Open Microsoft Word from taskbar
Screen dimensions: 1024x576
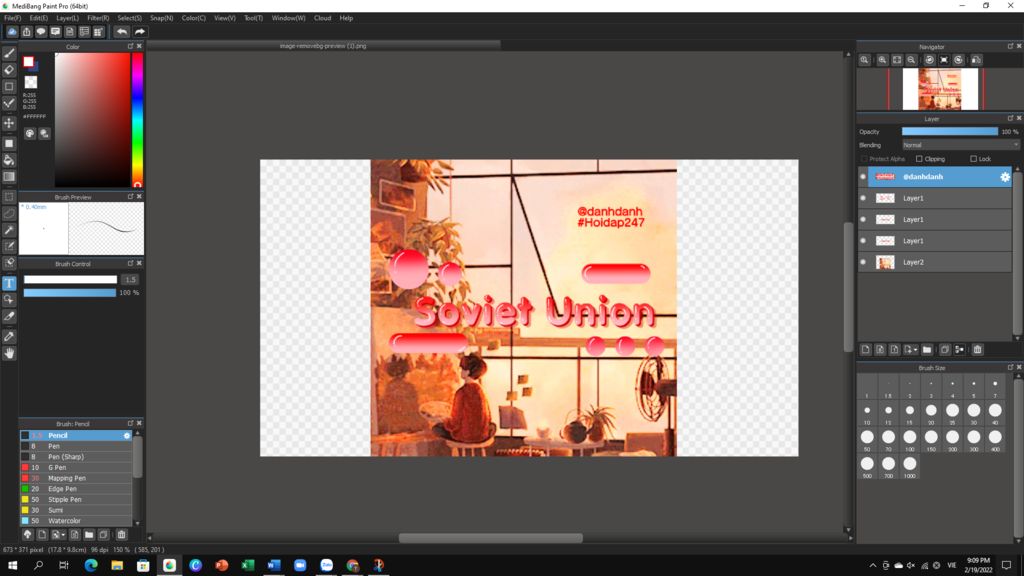(274, 565)
